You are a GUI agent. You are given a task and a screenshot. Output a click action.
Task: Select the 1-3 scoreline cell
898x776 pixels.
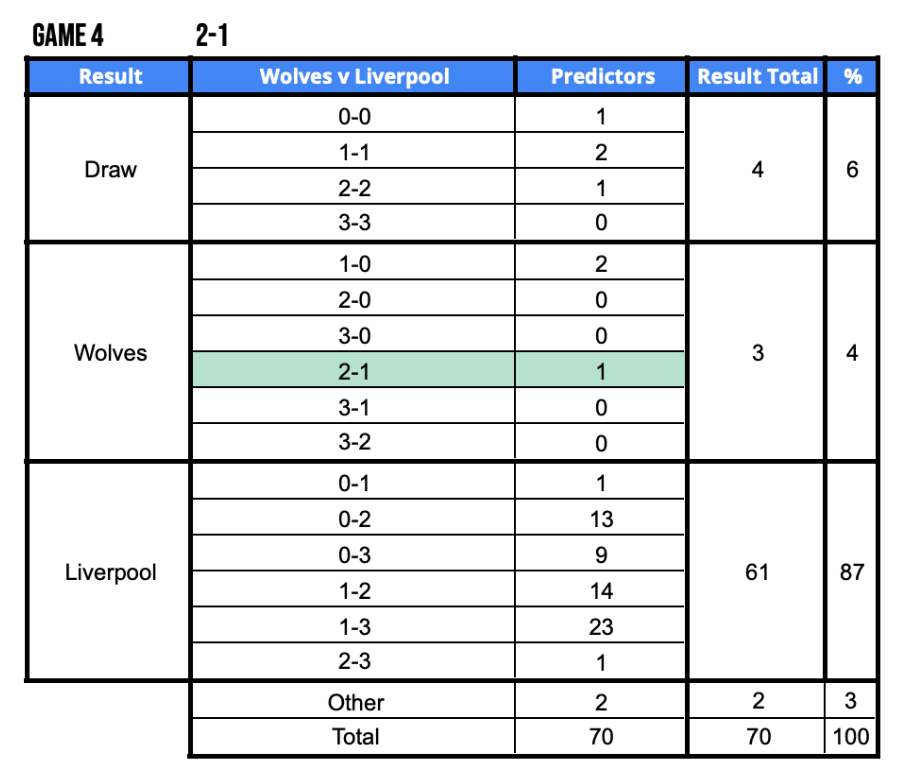point(354,627)
